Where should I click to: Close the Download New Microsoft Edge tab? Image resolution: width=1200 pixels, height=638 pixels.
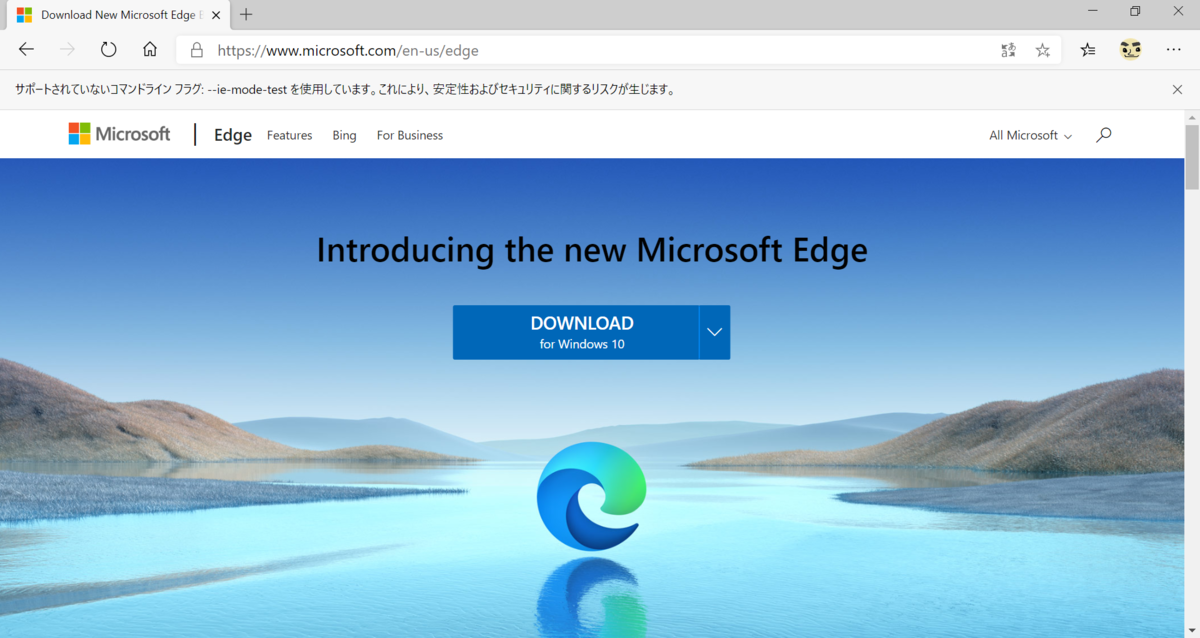(x=216, y=15)
